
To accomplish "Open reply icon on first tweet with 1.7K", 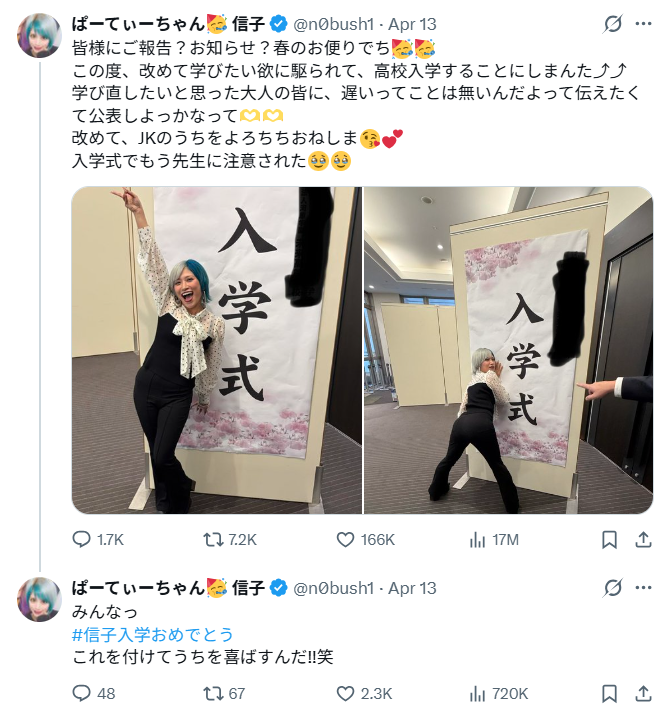I will [81, 540].
